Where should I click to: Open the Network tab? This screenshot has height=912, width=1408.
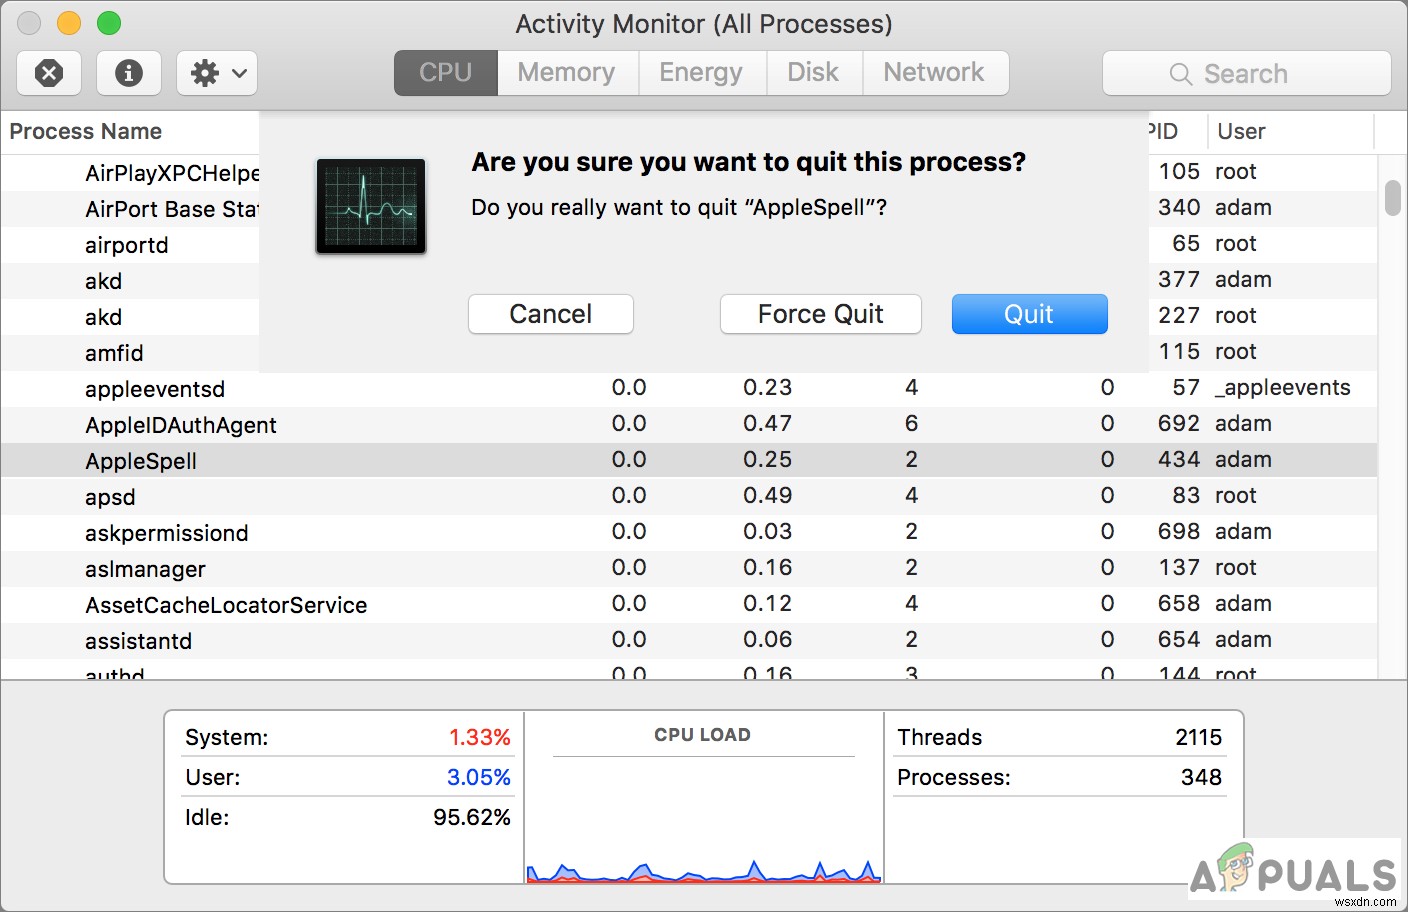pos(933,72)
